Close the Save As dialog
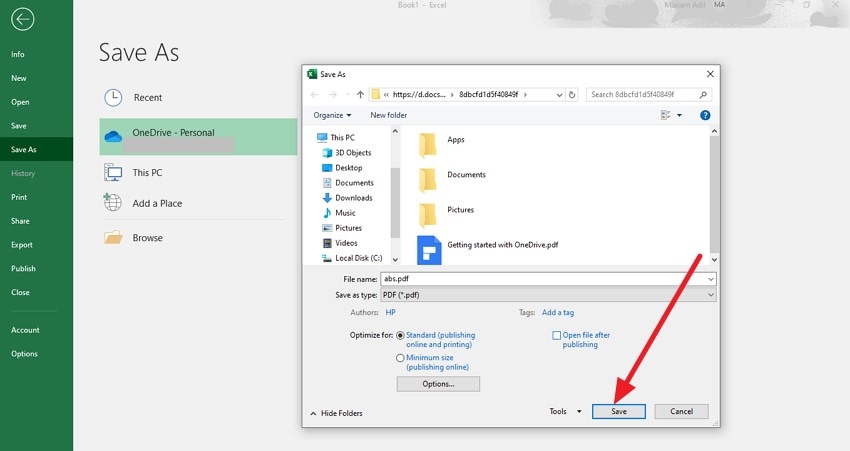Viewport: 850px width, 451px height. coord(710,74)
